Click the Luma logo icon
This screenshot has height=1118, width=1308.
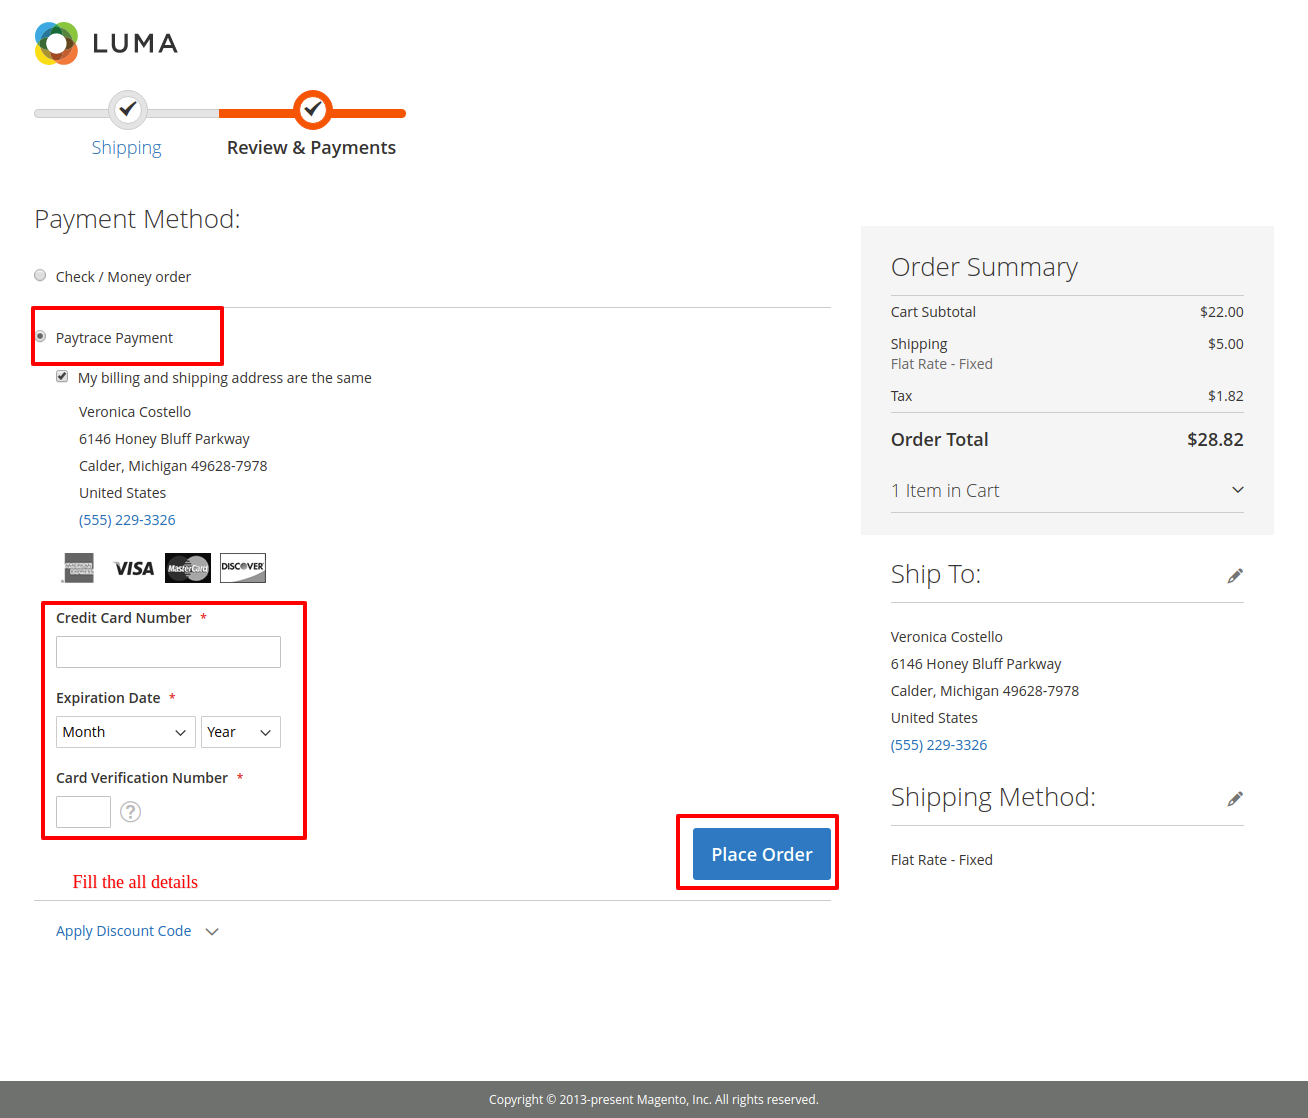56,43
